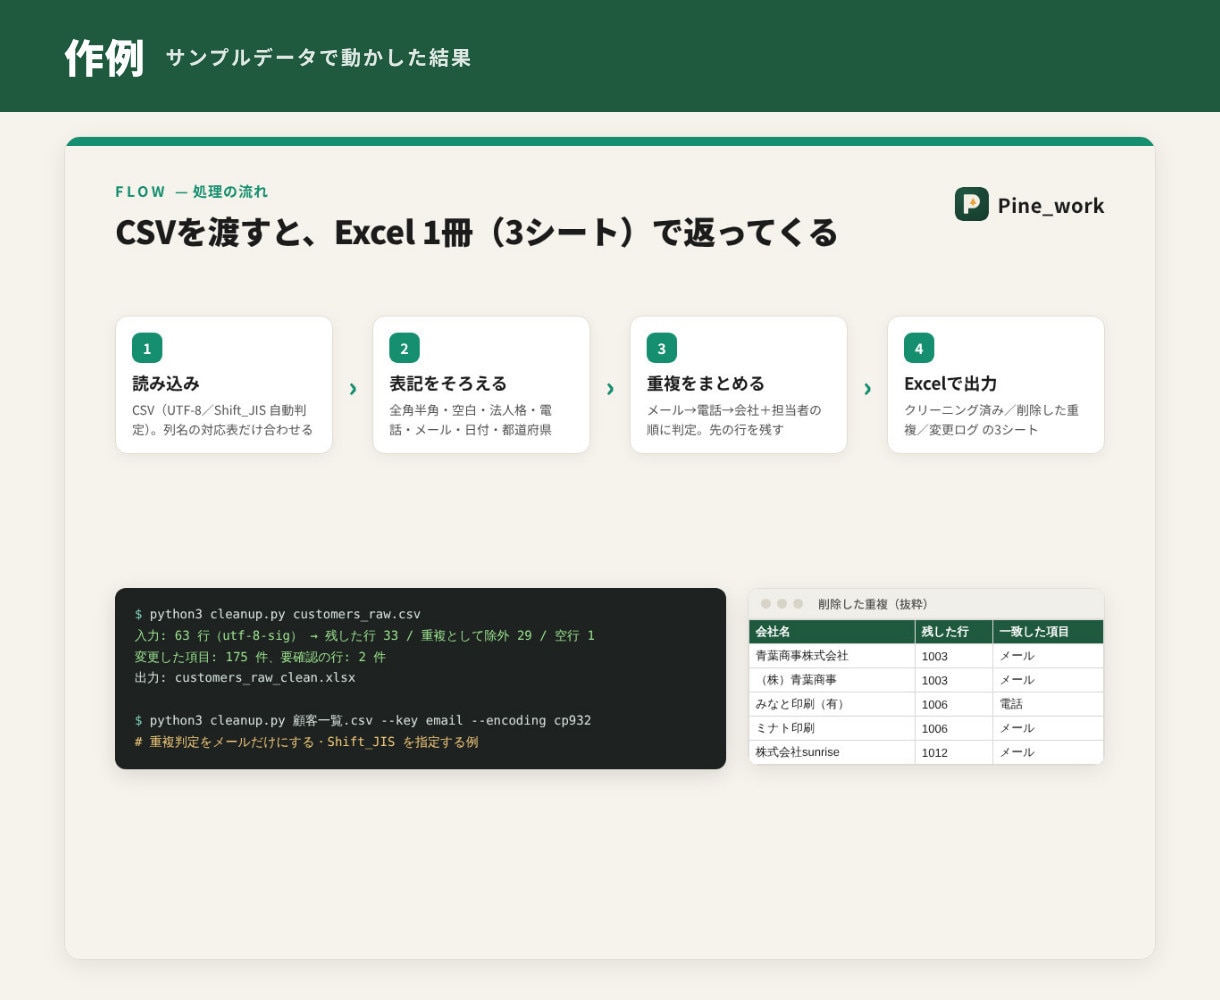This screenshot has height=1000, width=1220.
Task: Click chevron between 読み込み and 表記をそろえる
Action: [x=352, y=389]
